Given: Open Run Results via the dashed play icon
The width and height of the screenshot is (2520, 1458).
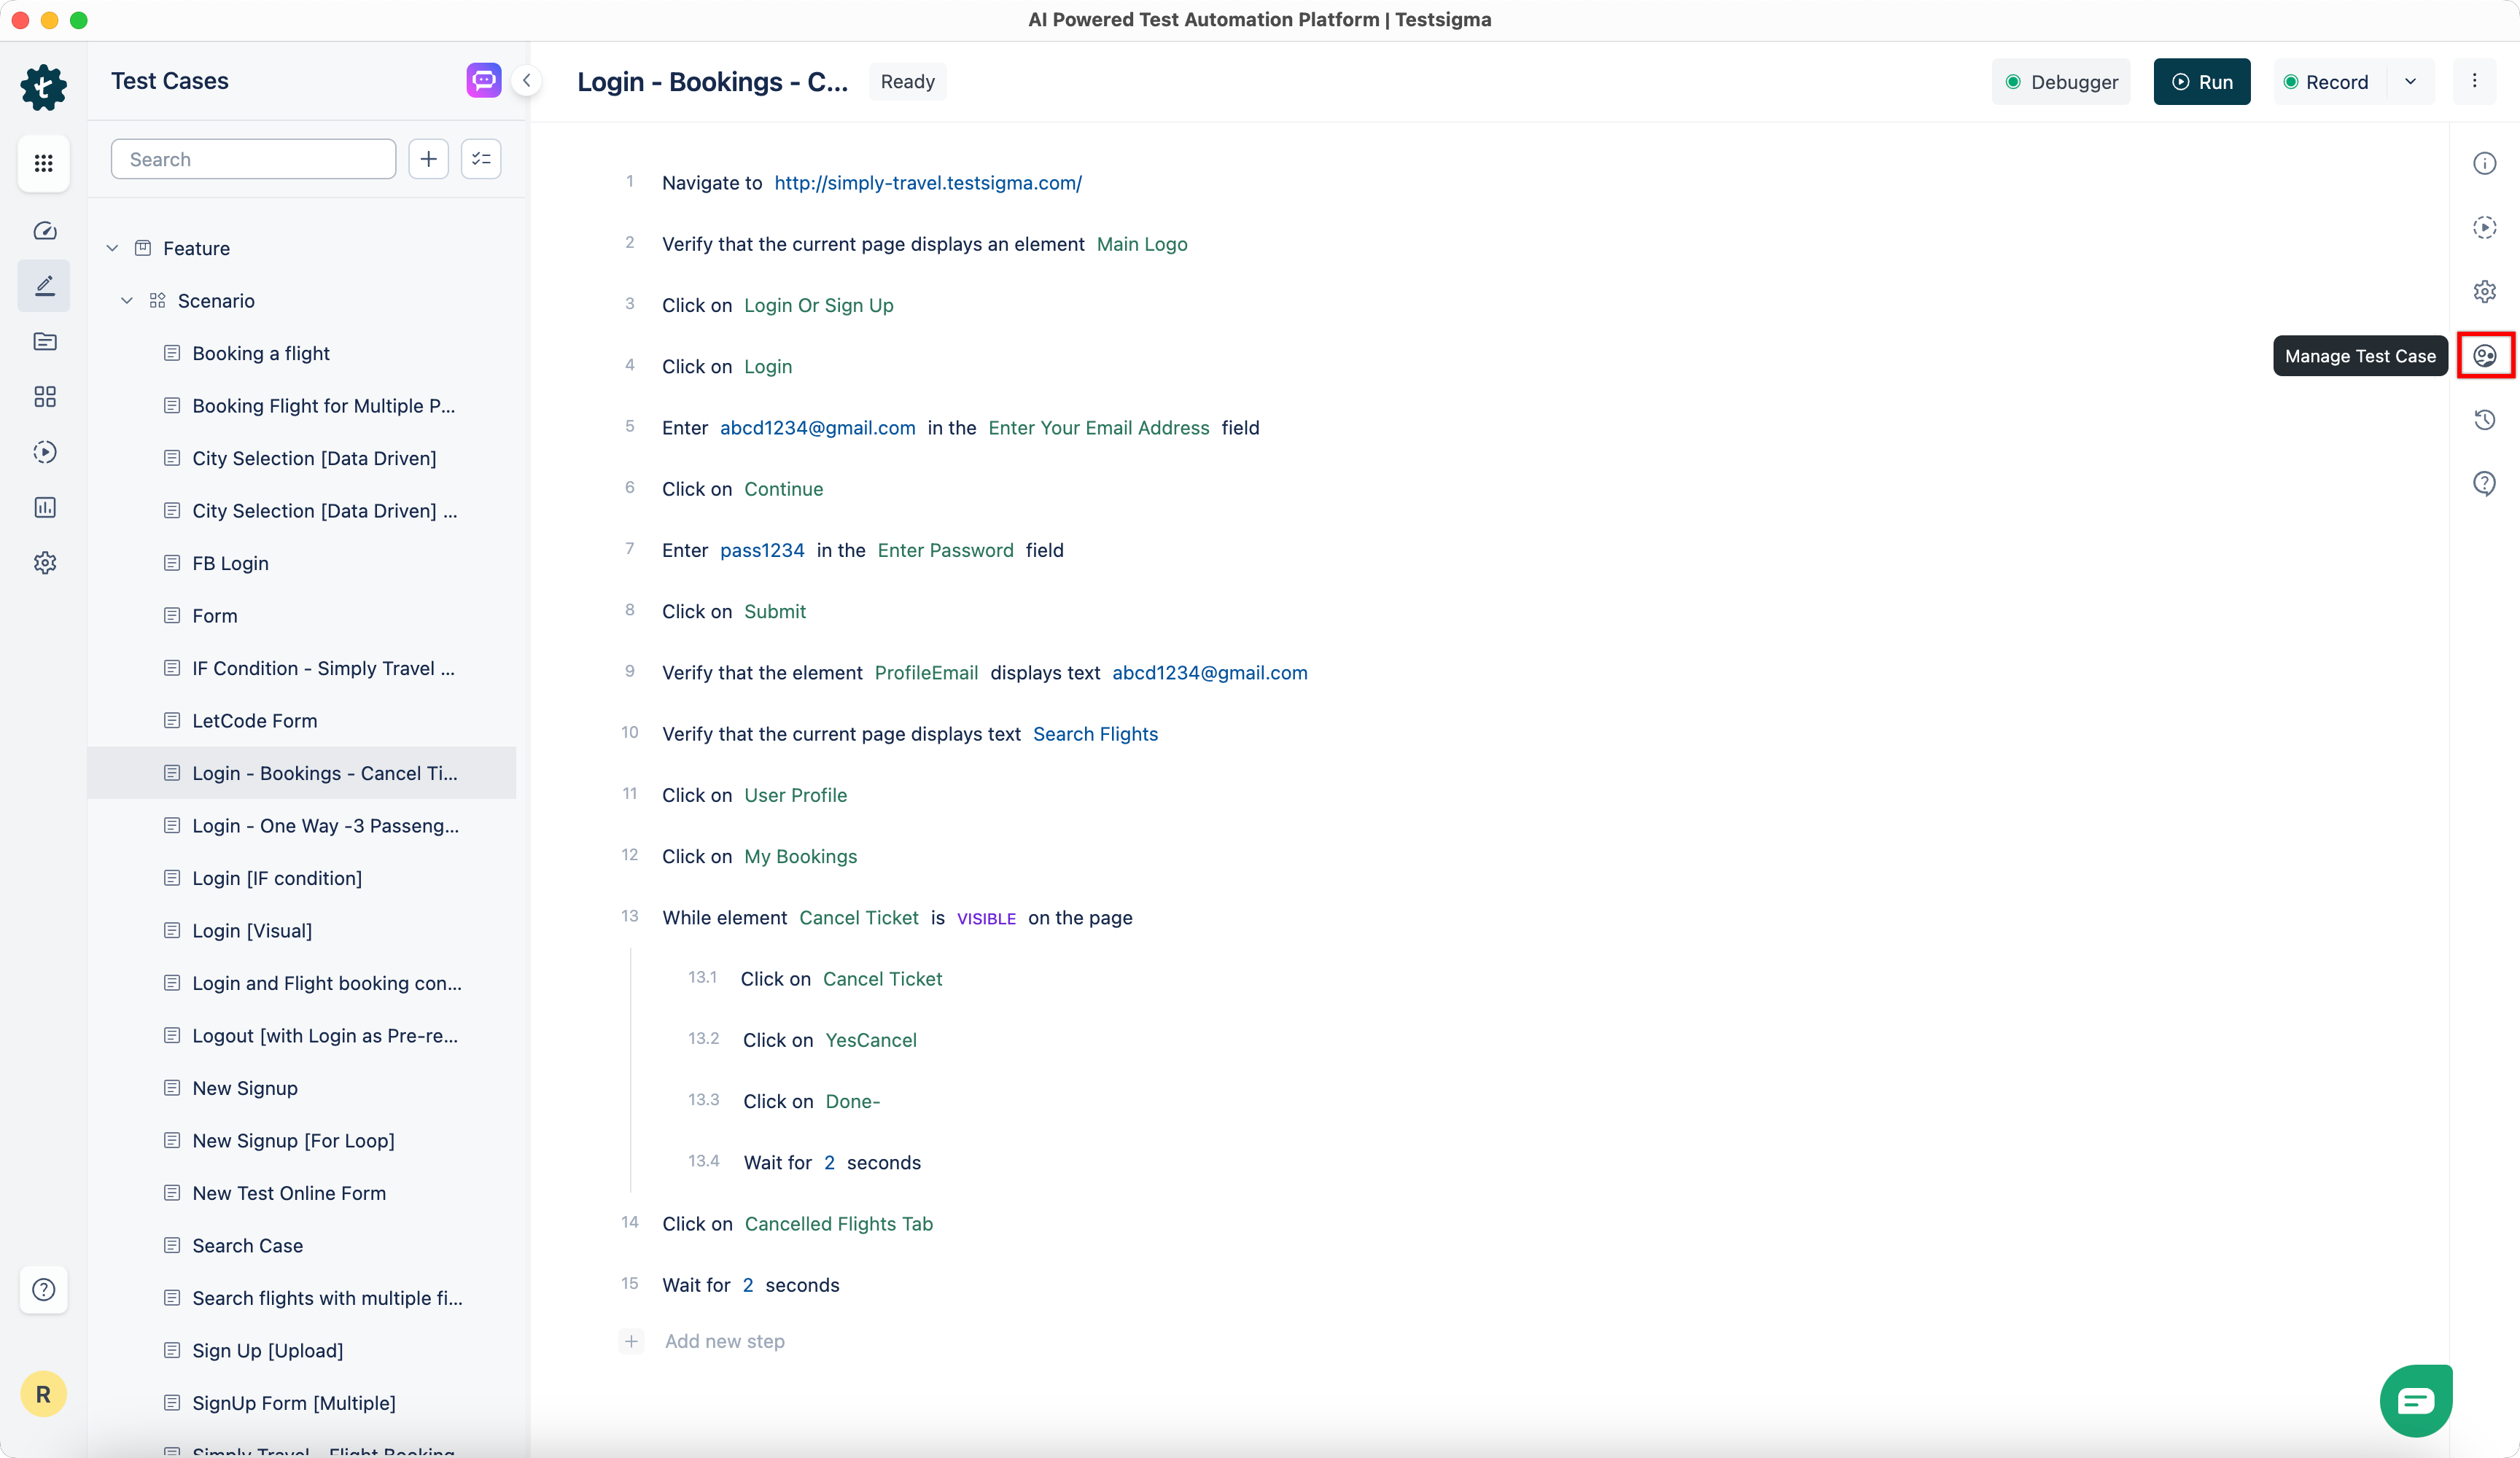Looking at the screenshot, I should click(44, 452).
